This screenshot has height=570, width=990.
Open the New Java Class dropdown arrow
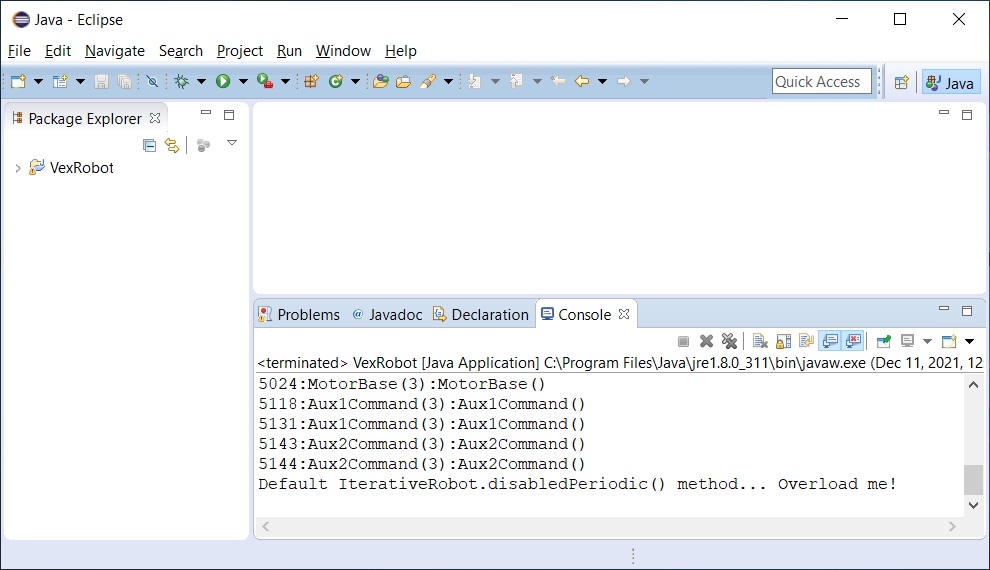355,81
